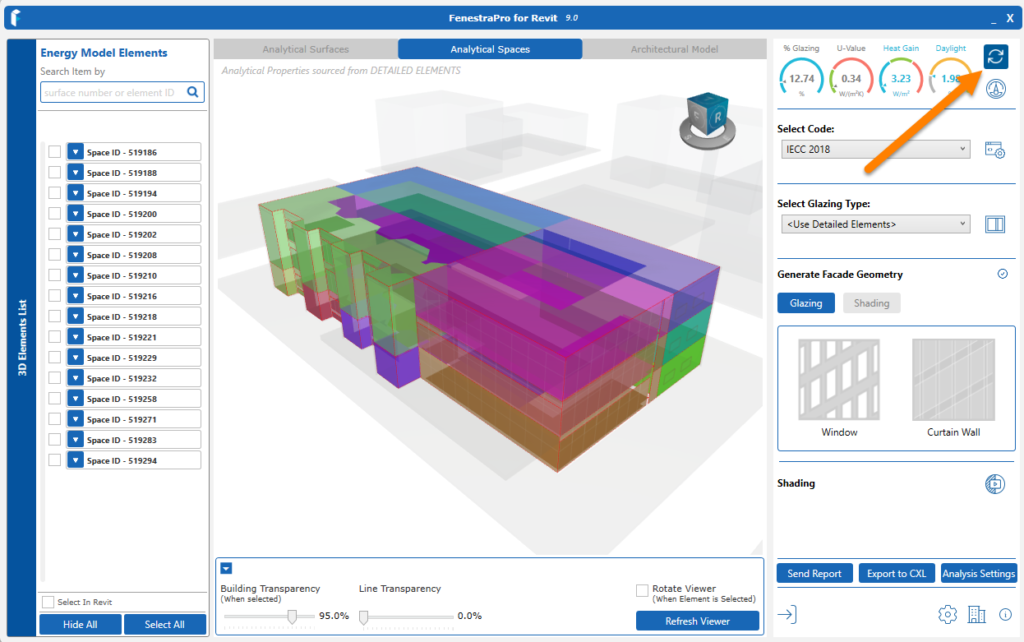Click the glazing type panel icon
Viewport: 1024px width, 642px height.
tap(995, 225)
